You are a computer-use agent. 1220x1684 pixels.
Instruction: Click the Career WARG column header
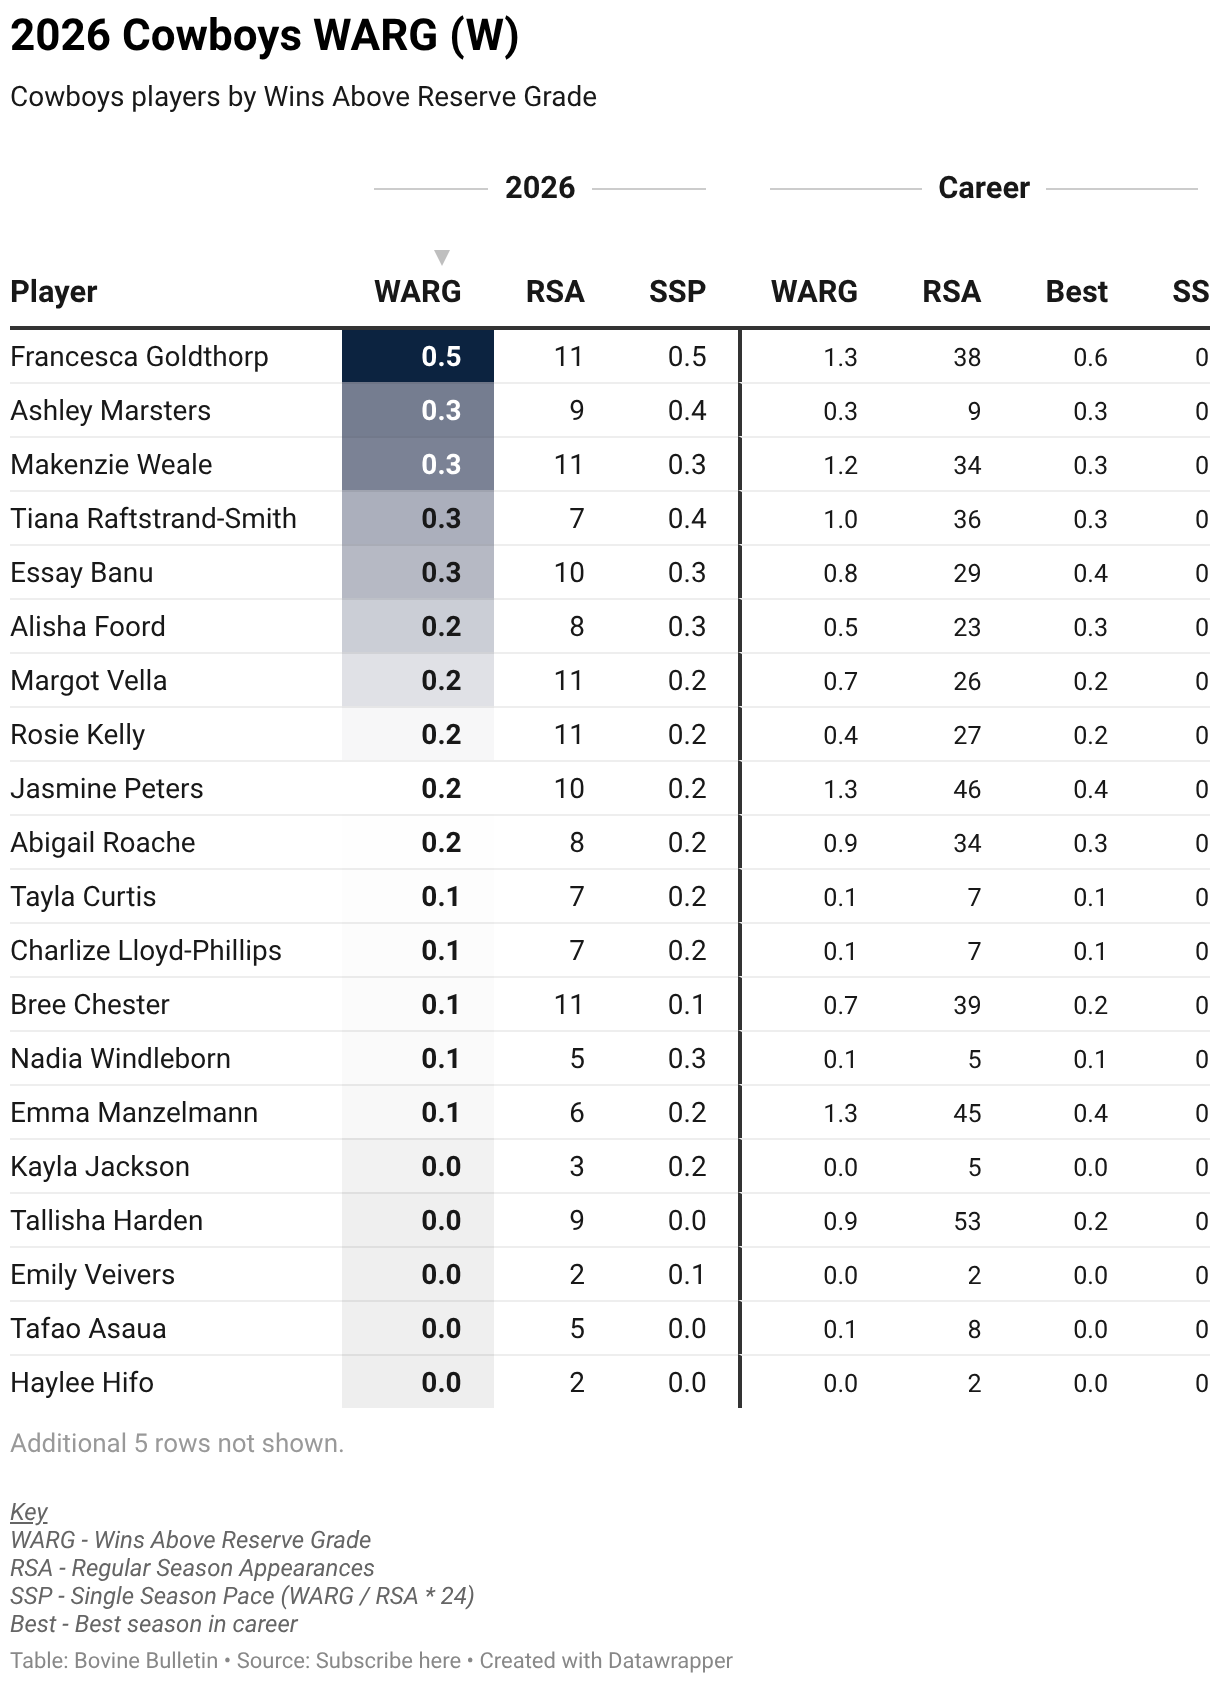pyautogui.click(x=814, y=292)
